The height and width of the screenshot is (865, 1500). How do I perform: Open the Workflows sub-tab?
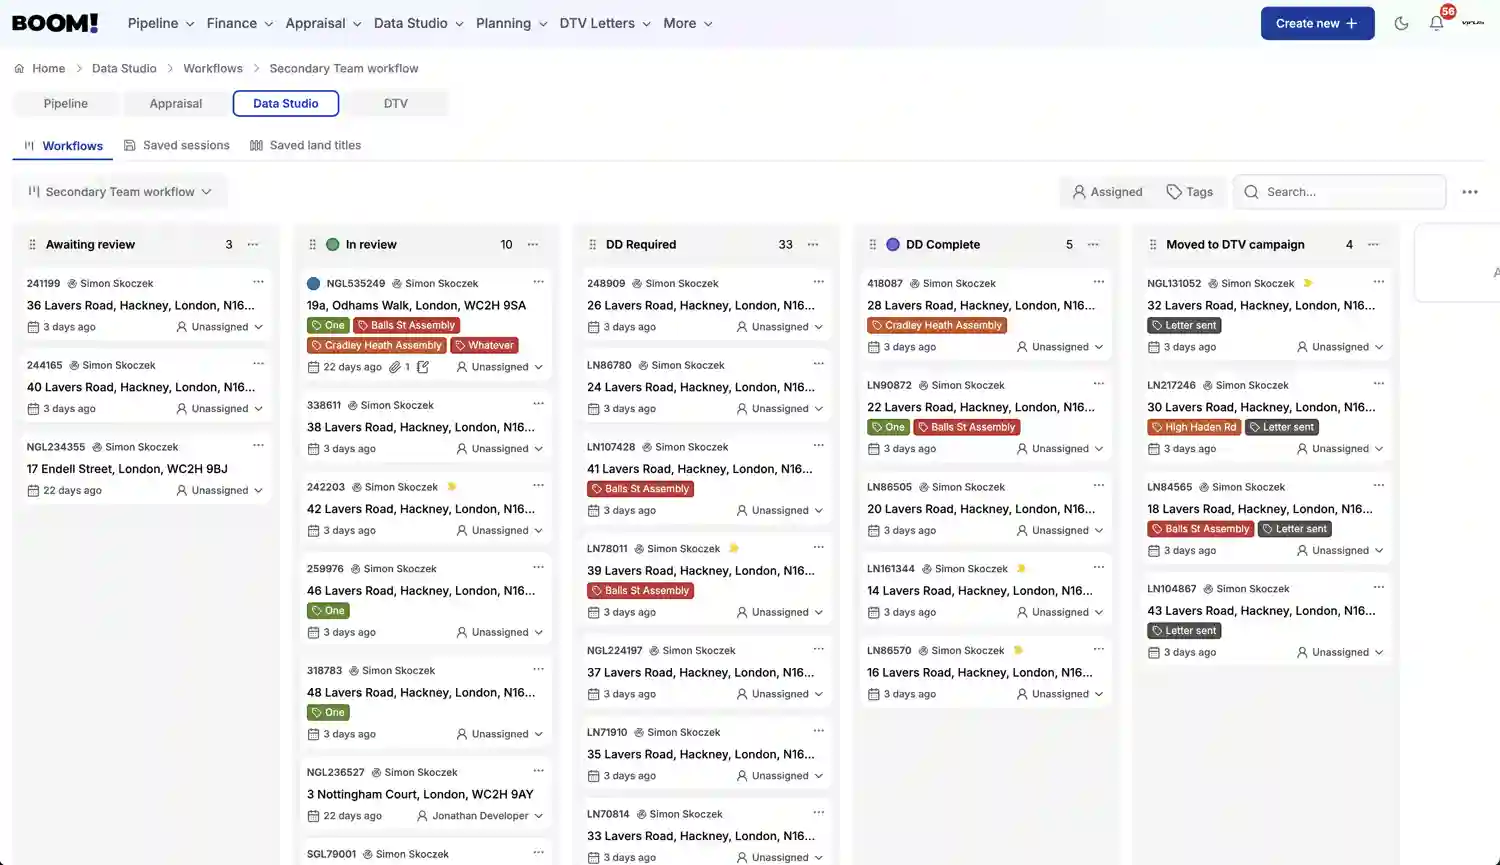click(x=63, y=146)
